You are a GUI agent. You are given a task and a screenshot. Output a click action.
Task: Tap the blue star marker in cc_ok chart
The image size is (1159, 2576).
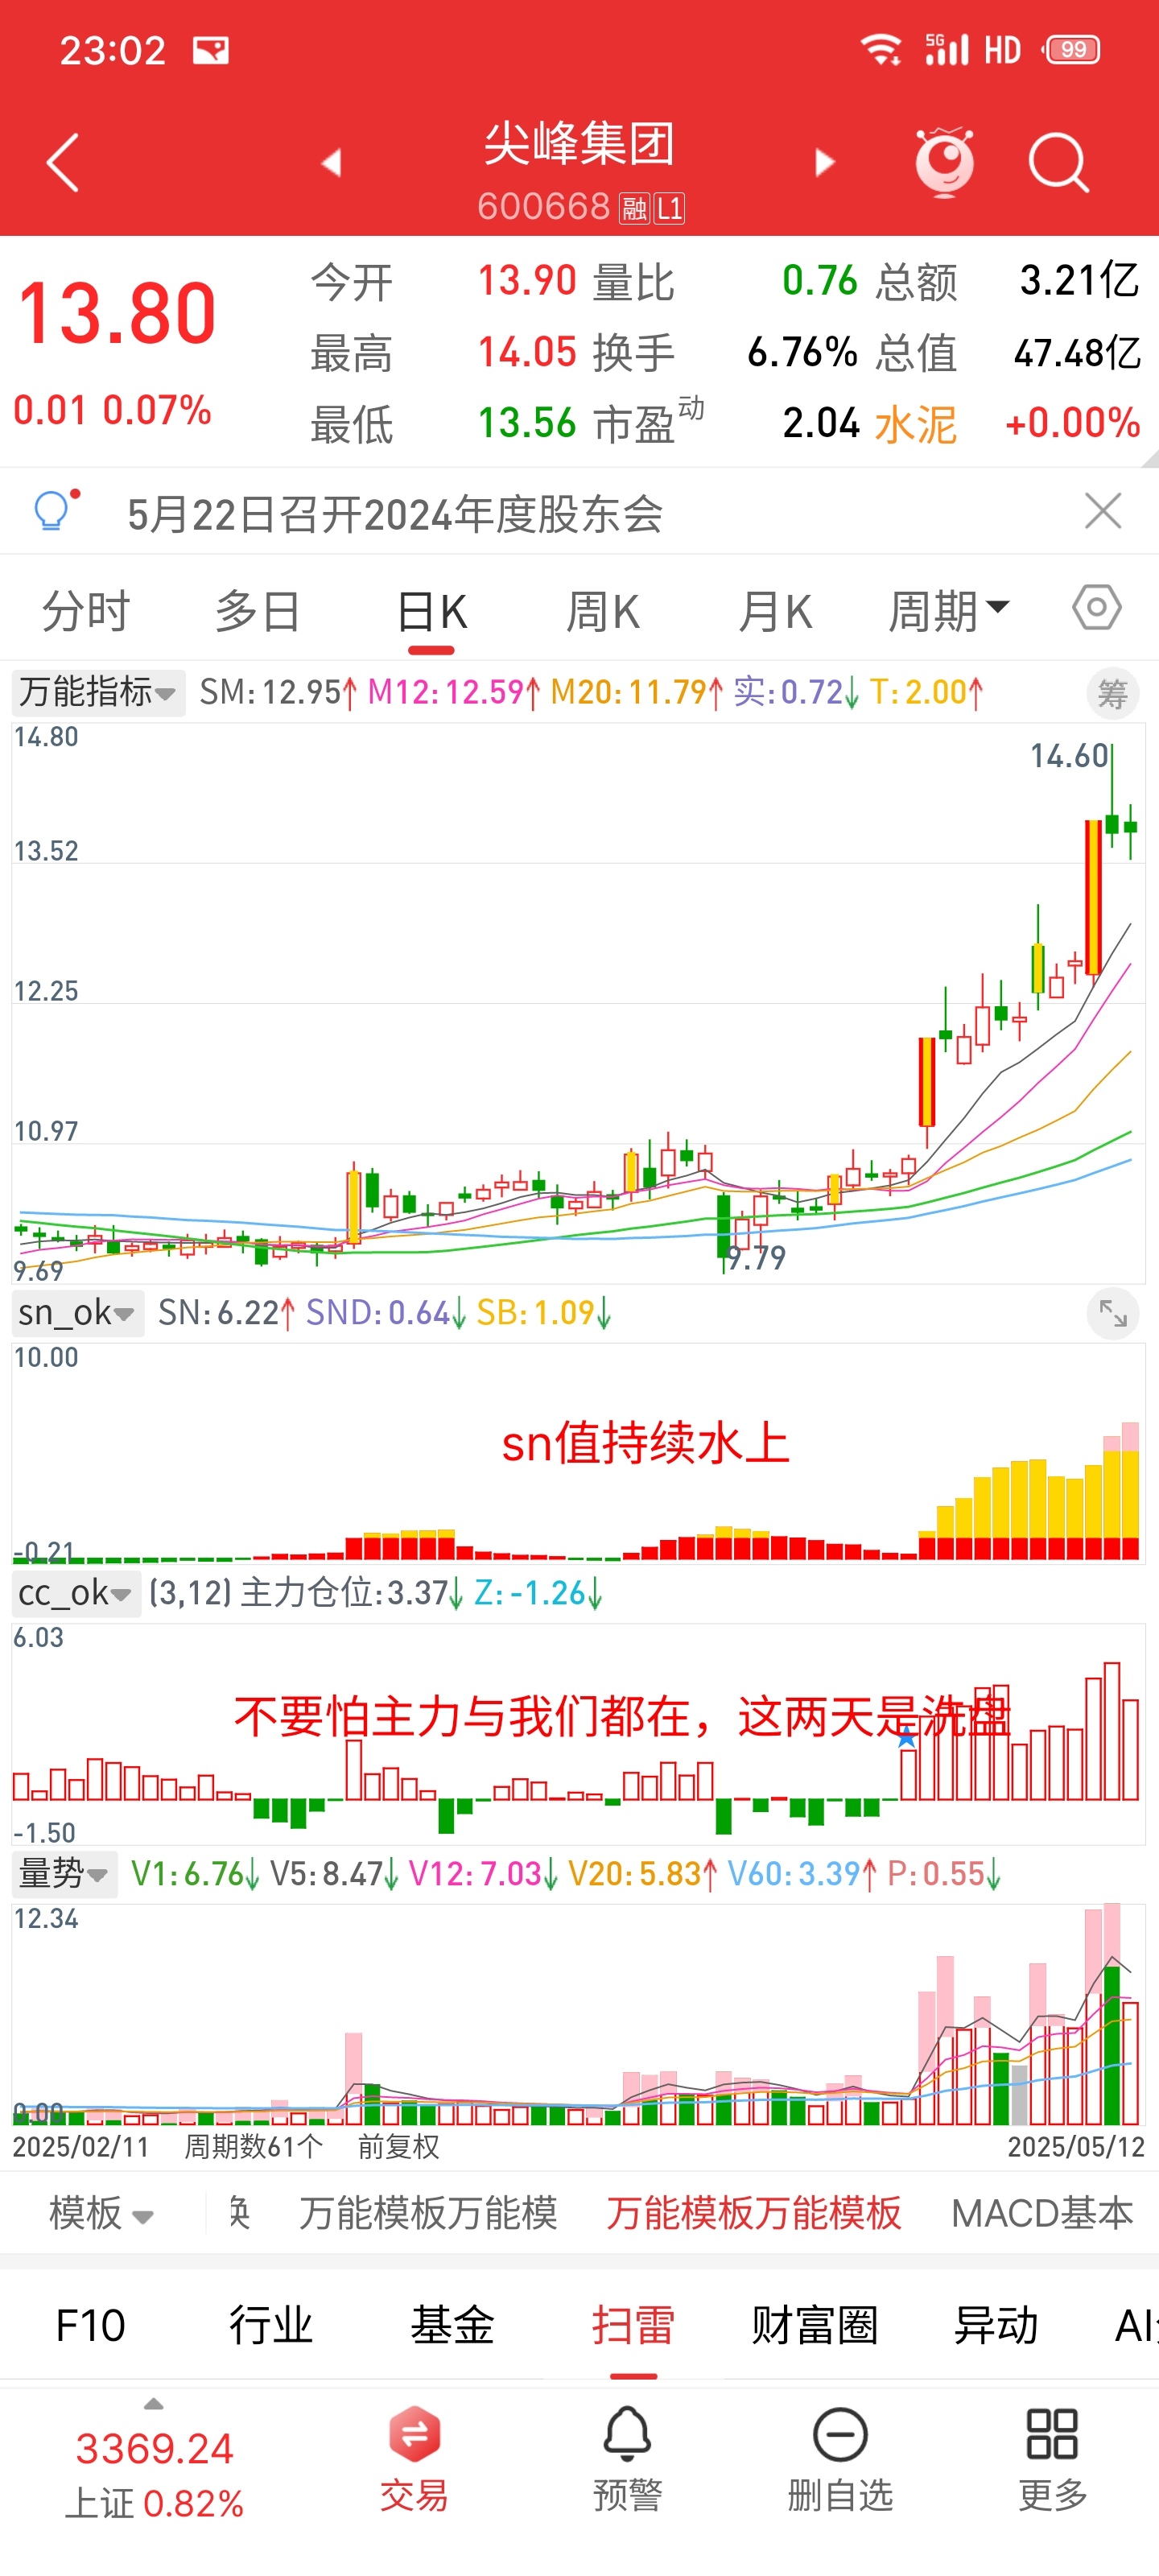tap(906, 1738)
